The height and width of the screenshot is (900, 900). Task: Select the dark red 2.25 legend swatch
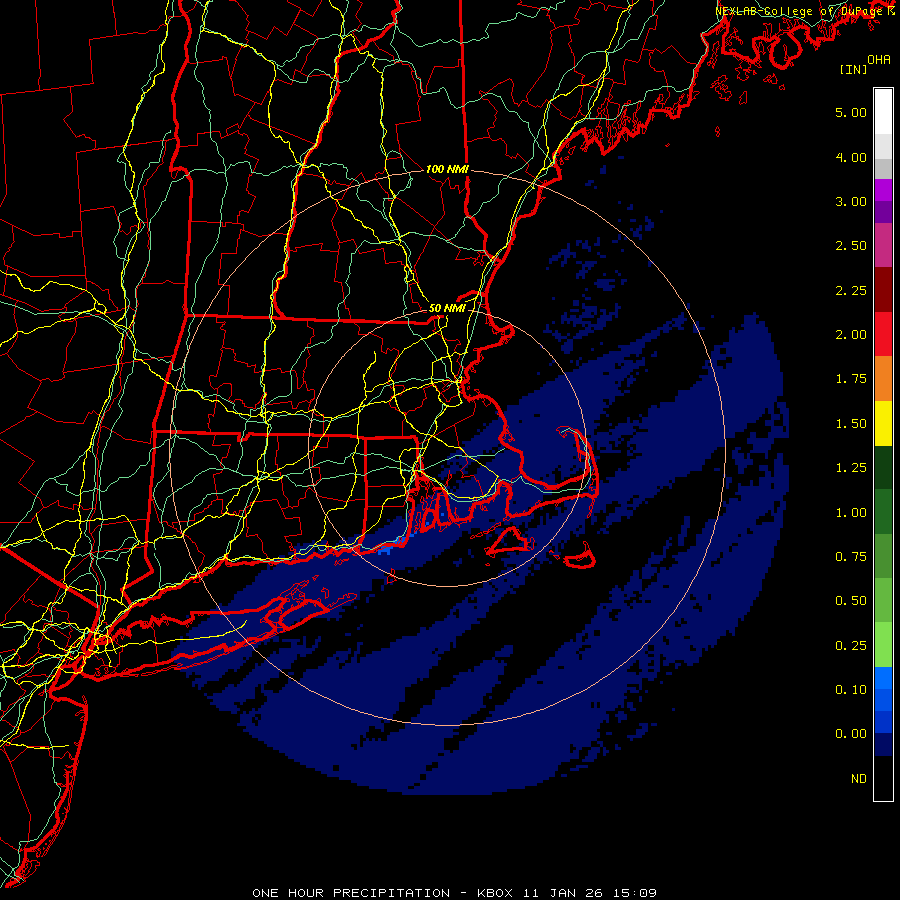click(883, 290)
